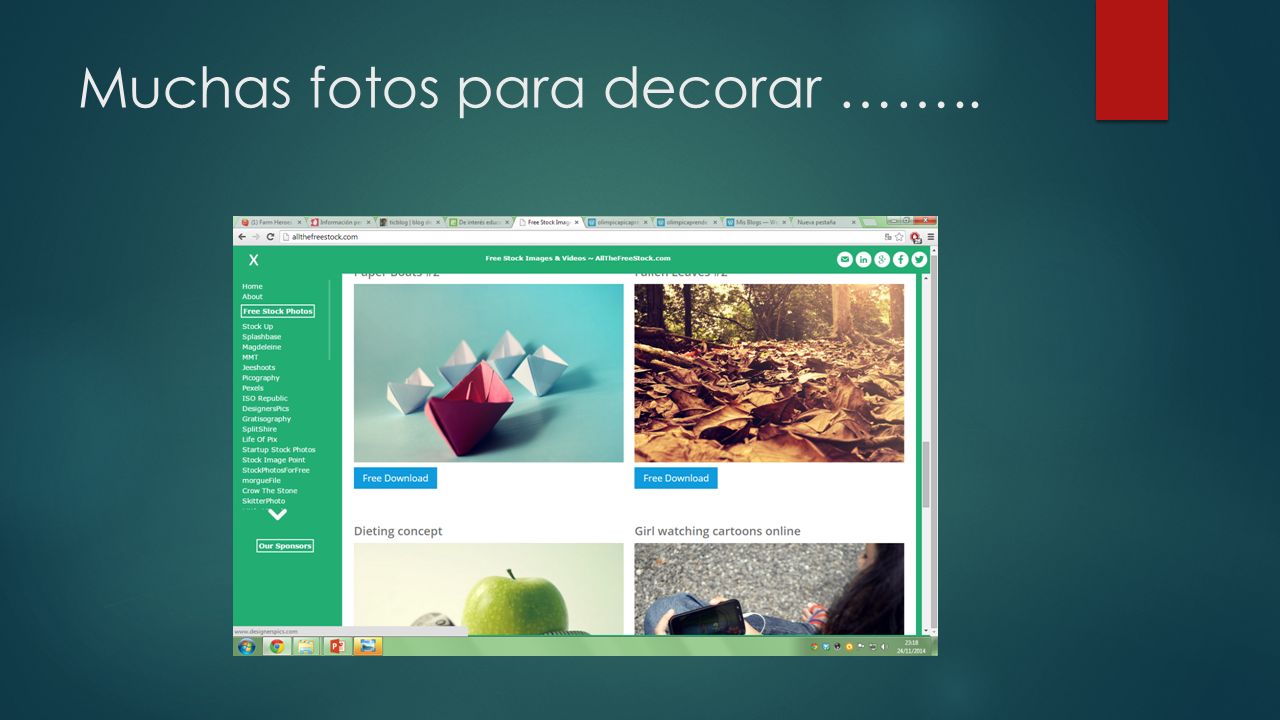Click the page's vertical scrollbar thumb

925,475
